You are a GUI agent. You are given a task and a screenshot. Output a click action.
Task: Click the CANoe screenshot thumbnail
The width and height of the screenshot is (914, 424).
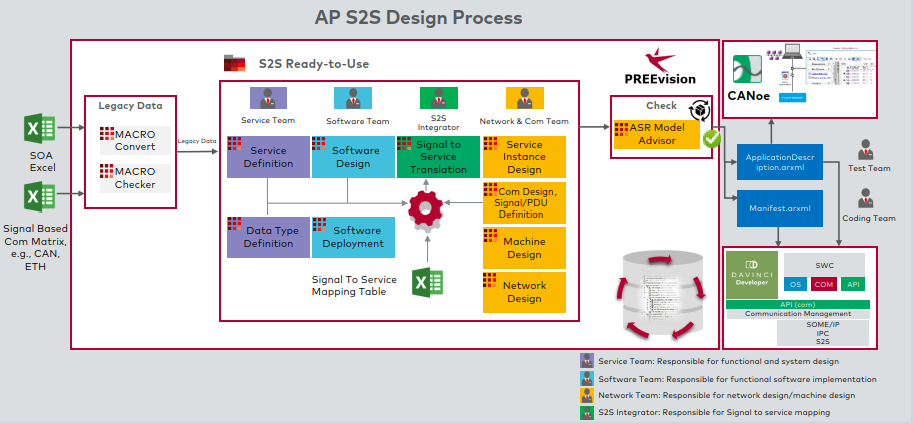click(820, 75)
